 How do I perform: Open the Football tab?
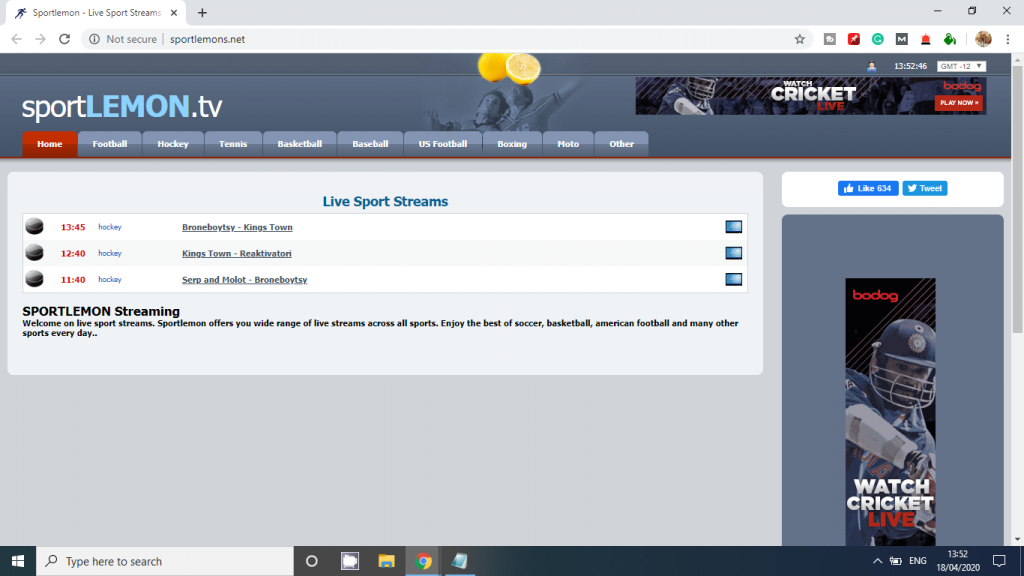click(x=110, y=144)
